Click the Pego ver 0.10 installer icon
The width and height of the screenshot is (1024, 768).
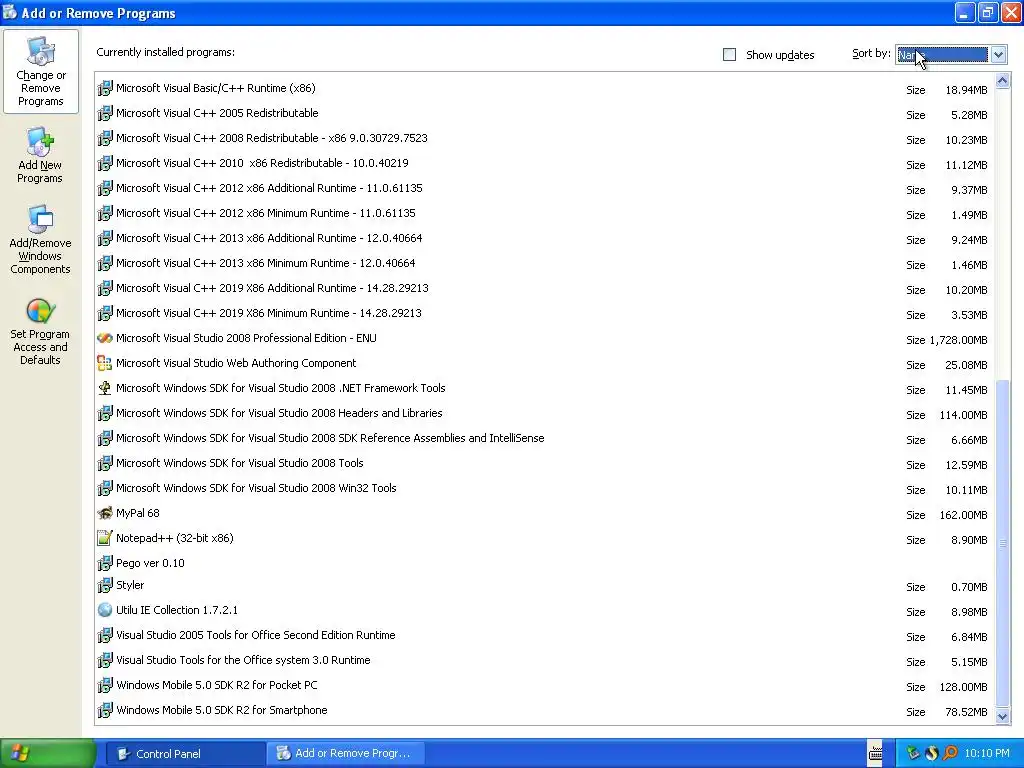coord(104,563)
